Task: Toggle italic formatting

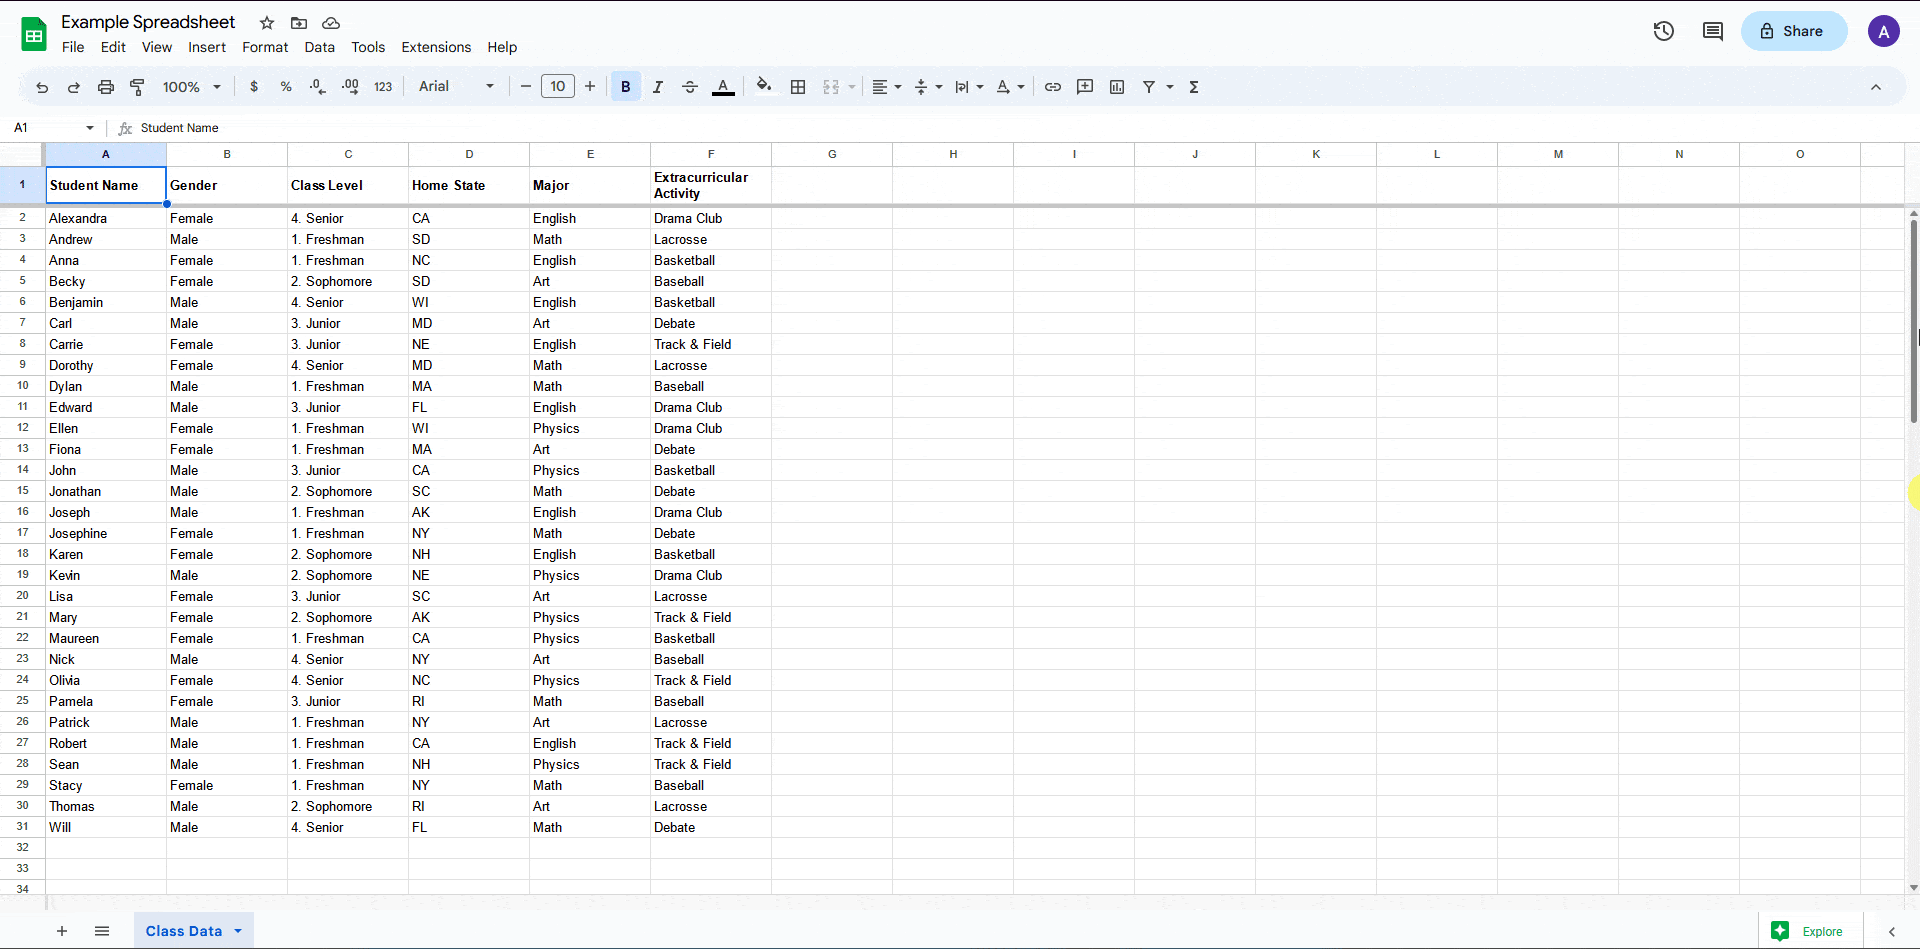Action: [x=657, y=87]
